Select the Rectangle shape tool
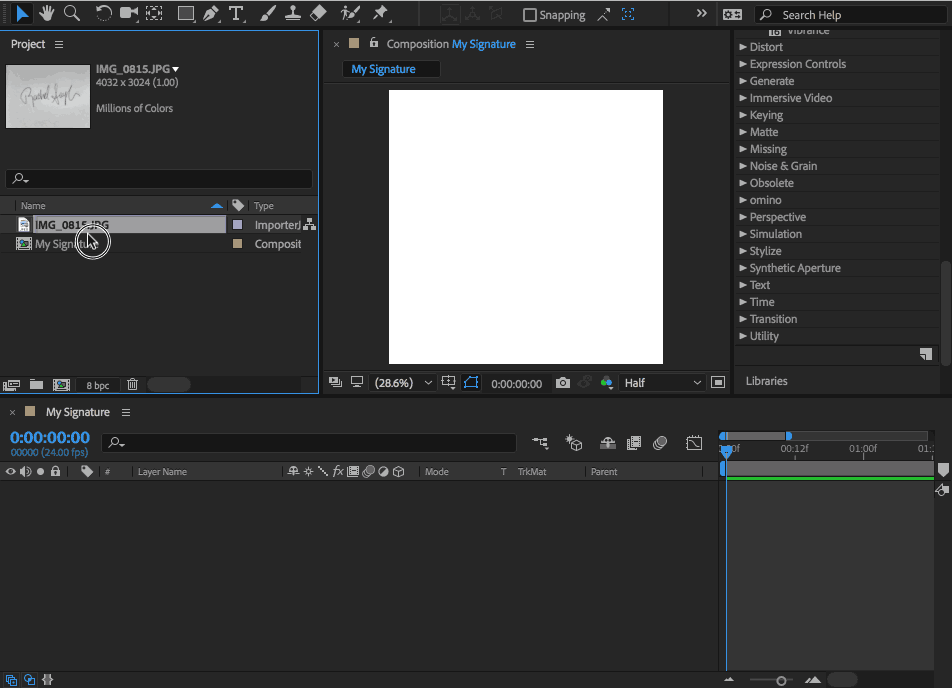 click(x=186, y=13)
